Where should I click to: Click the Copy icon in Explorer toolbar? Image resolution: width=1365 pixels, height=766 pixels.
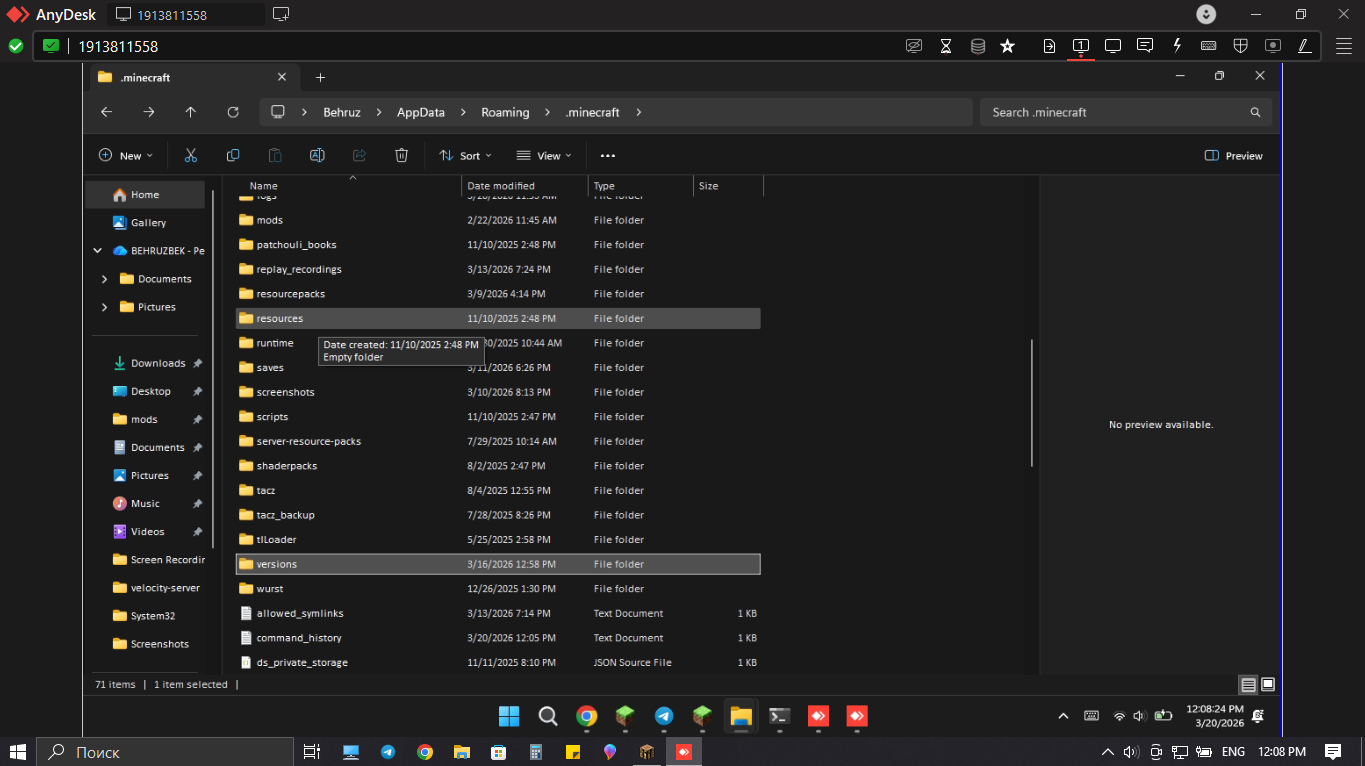[x=233, y=155]
